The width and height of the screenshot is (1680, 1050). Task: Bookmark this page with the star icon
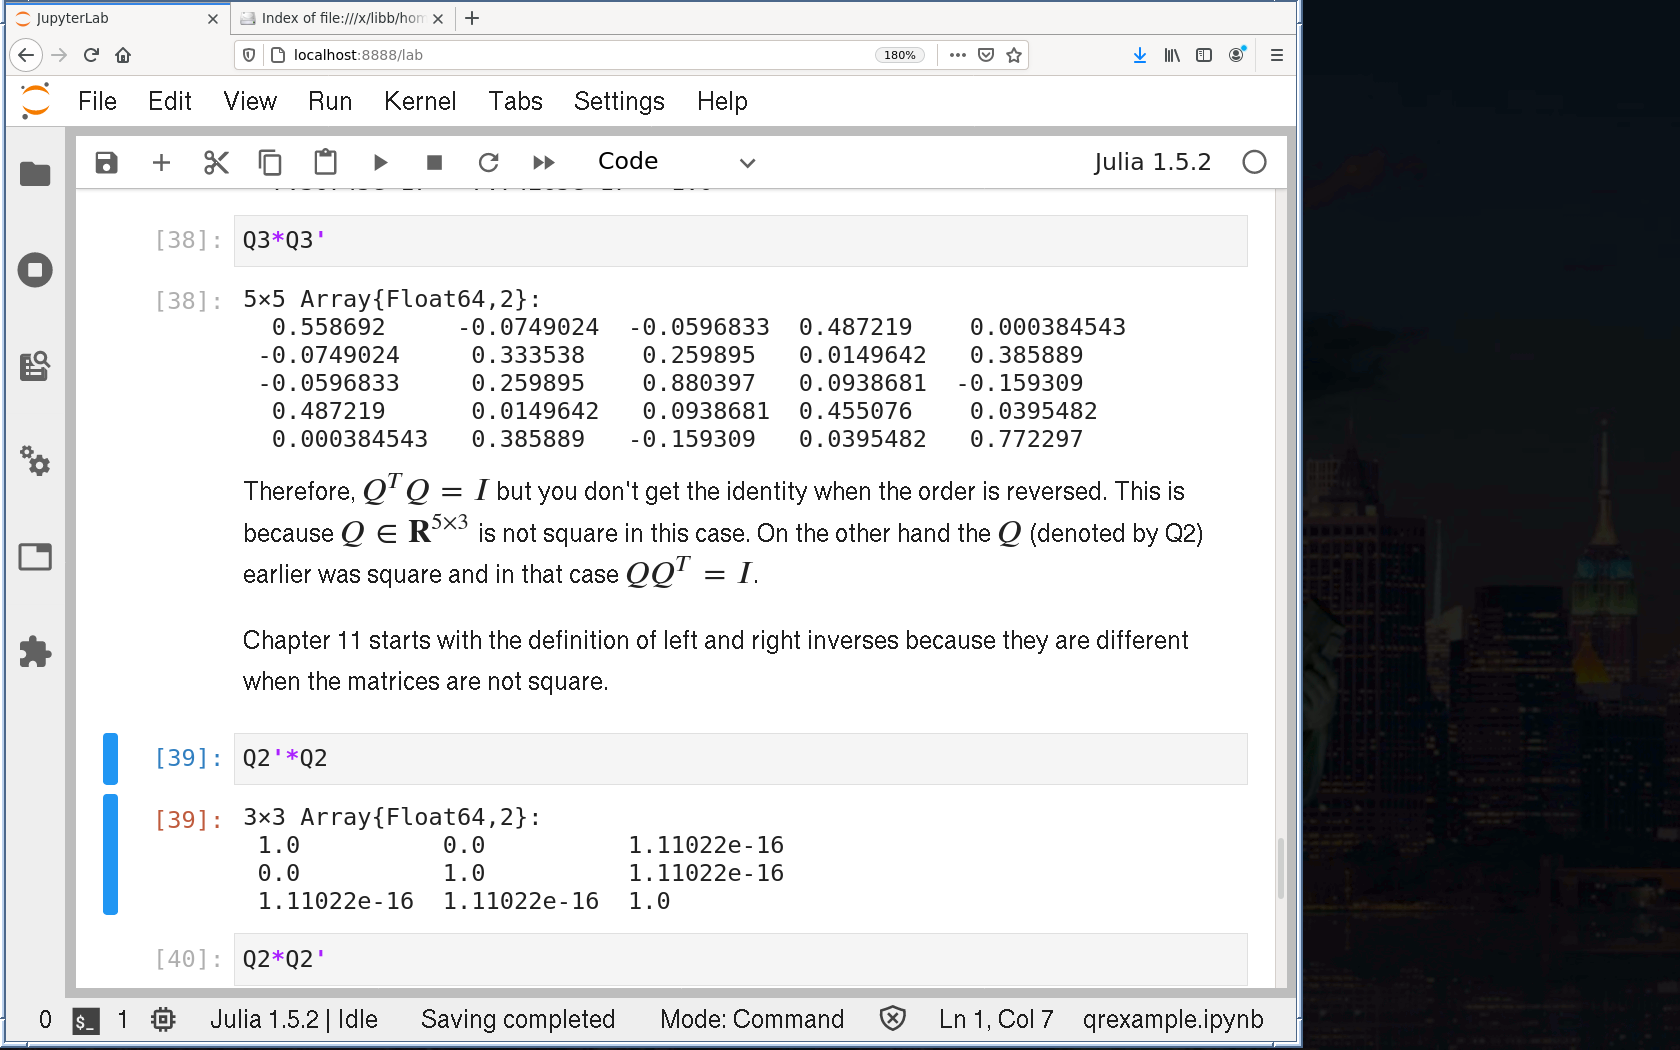pyautogui.click(x=1014, y=55)
